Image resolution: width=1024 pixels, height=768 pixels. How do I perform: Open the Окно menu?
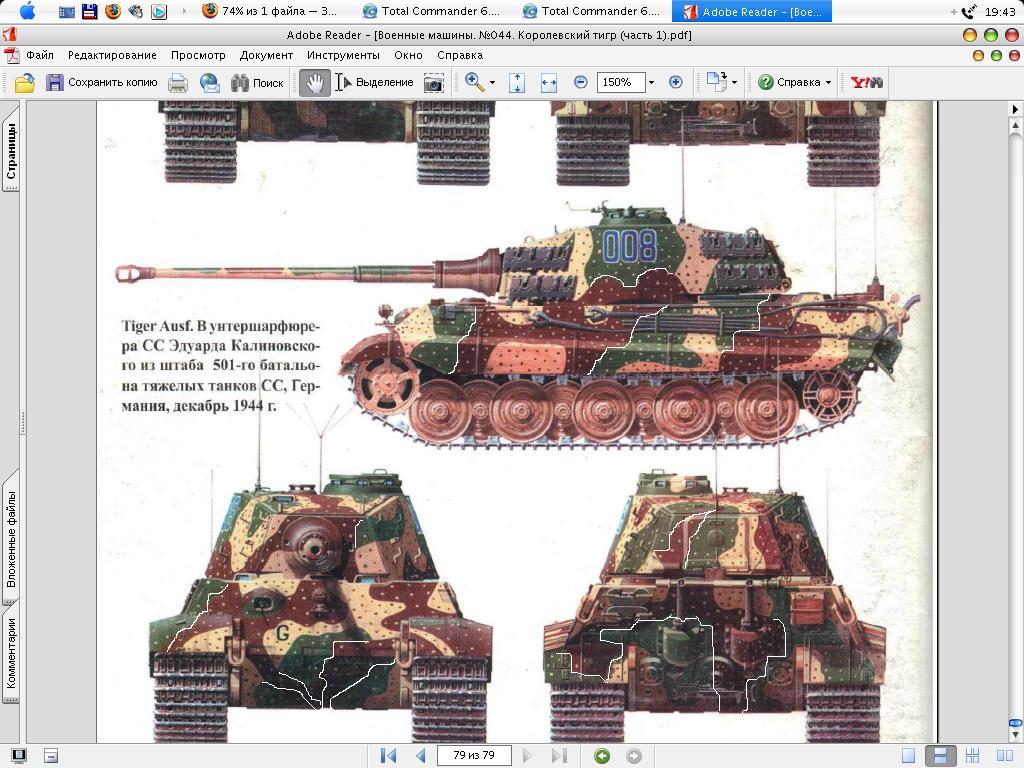(408, 56)
